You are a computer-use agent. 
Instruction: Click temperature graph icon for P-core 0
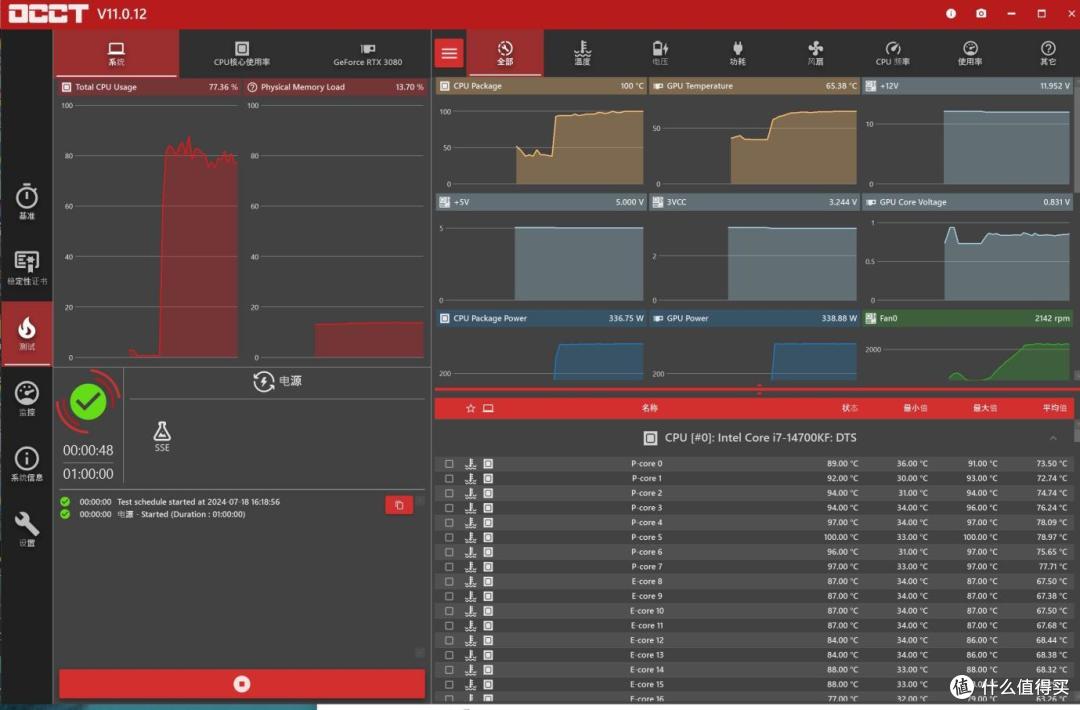(x=470, y=464)
